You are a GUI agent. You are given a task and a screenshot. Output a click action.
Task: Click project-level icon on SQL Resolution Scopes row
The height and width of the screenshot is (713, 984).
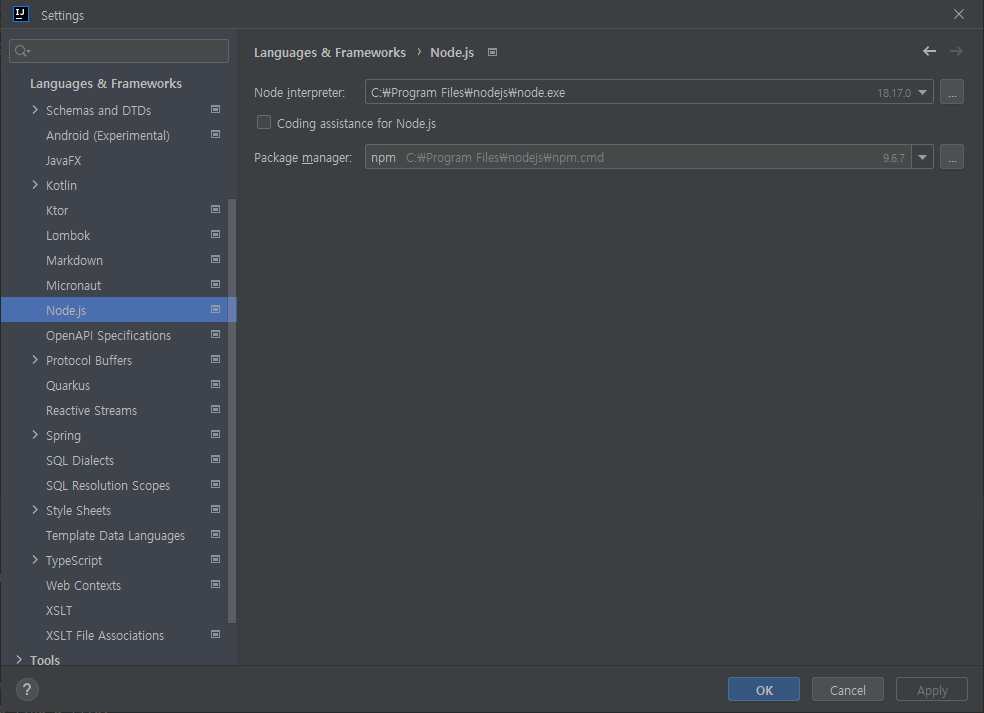pyautogui.click(x=215, y=485)
